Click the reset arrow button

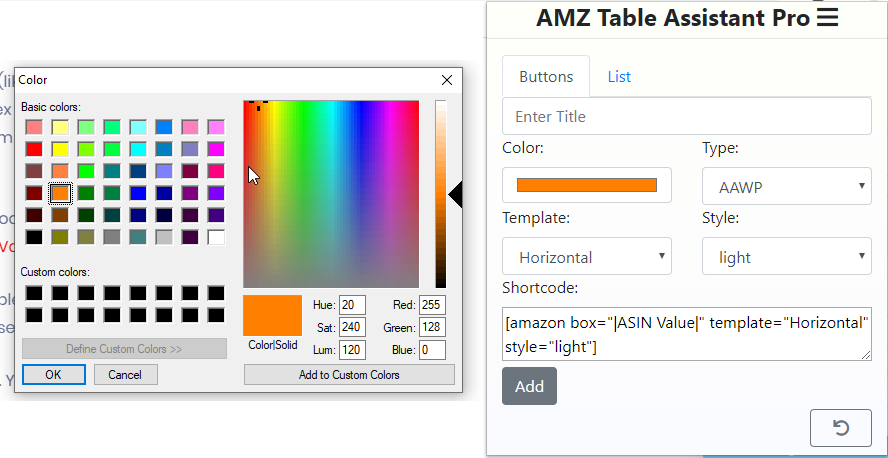pyautogui.click(x=841, y=428)
